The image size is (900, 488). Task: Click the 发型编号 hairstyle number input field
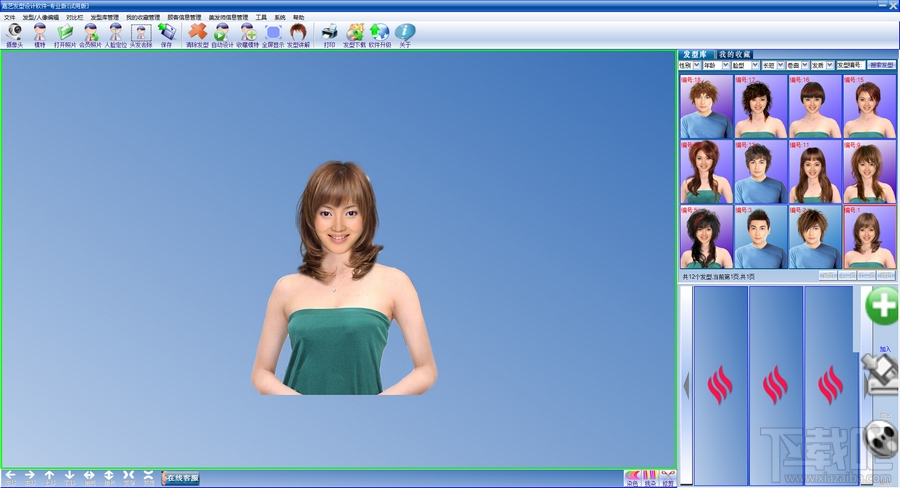850,65
